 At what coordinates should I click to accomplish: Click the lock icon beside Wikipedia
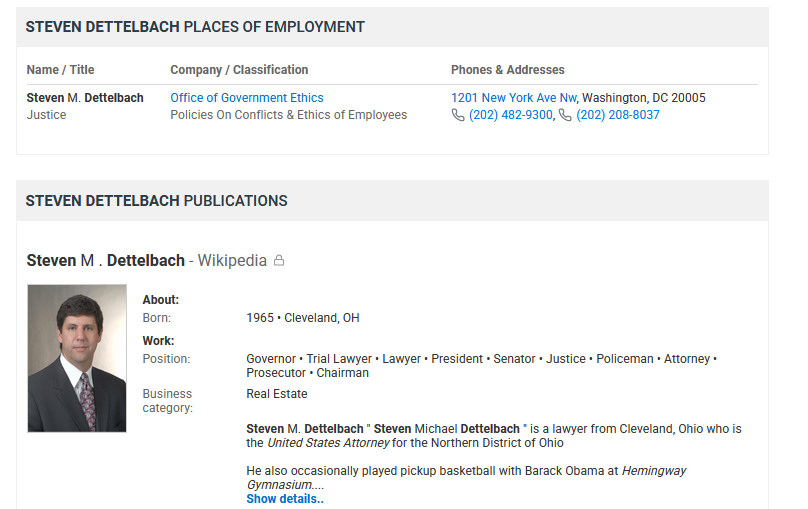pyautogui.click(x=279, y=260)
